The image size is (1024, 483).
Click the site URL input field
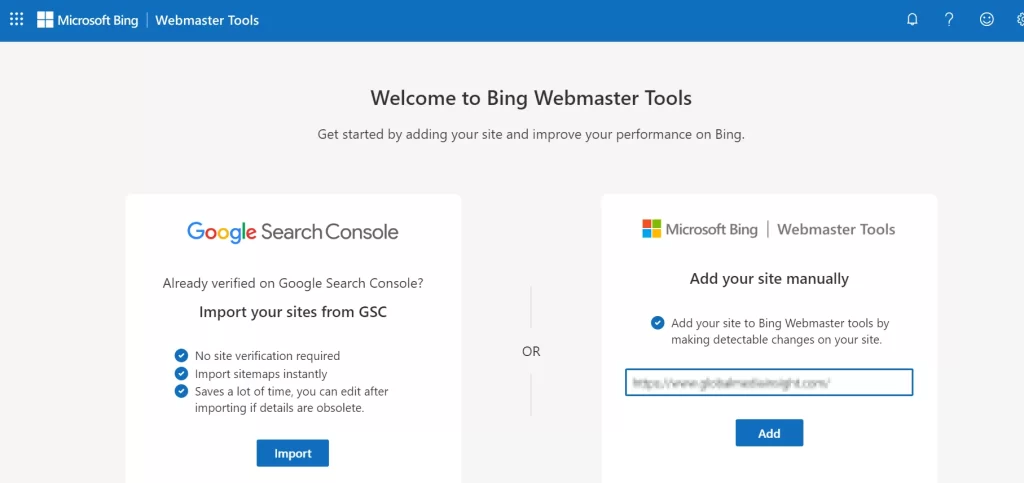coord(768,382)
